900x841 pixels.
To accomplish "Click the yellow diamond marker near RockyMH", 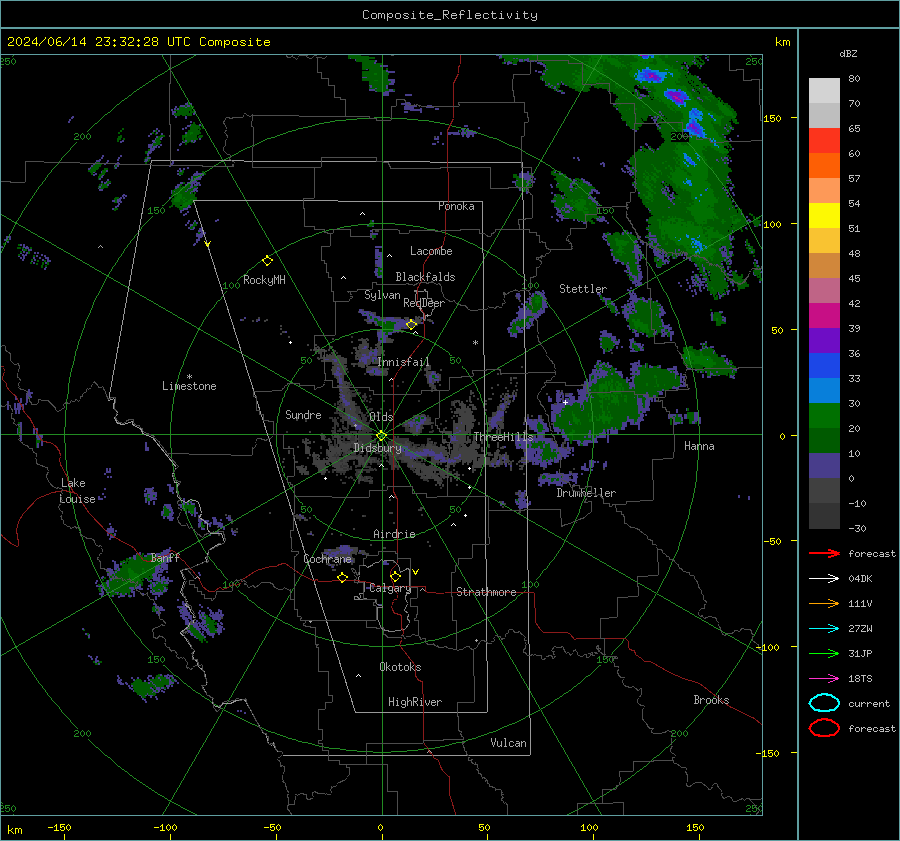I will coord(267,261).
